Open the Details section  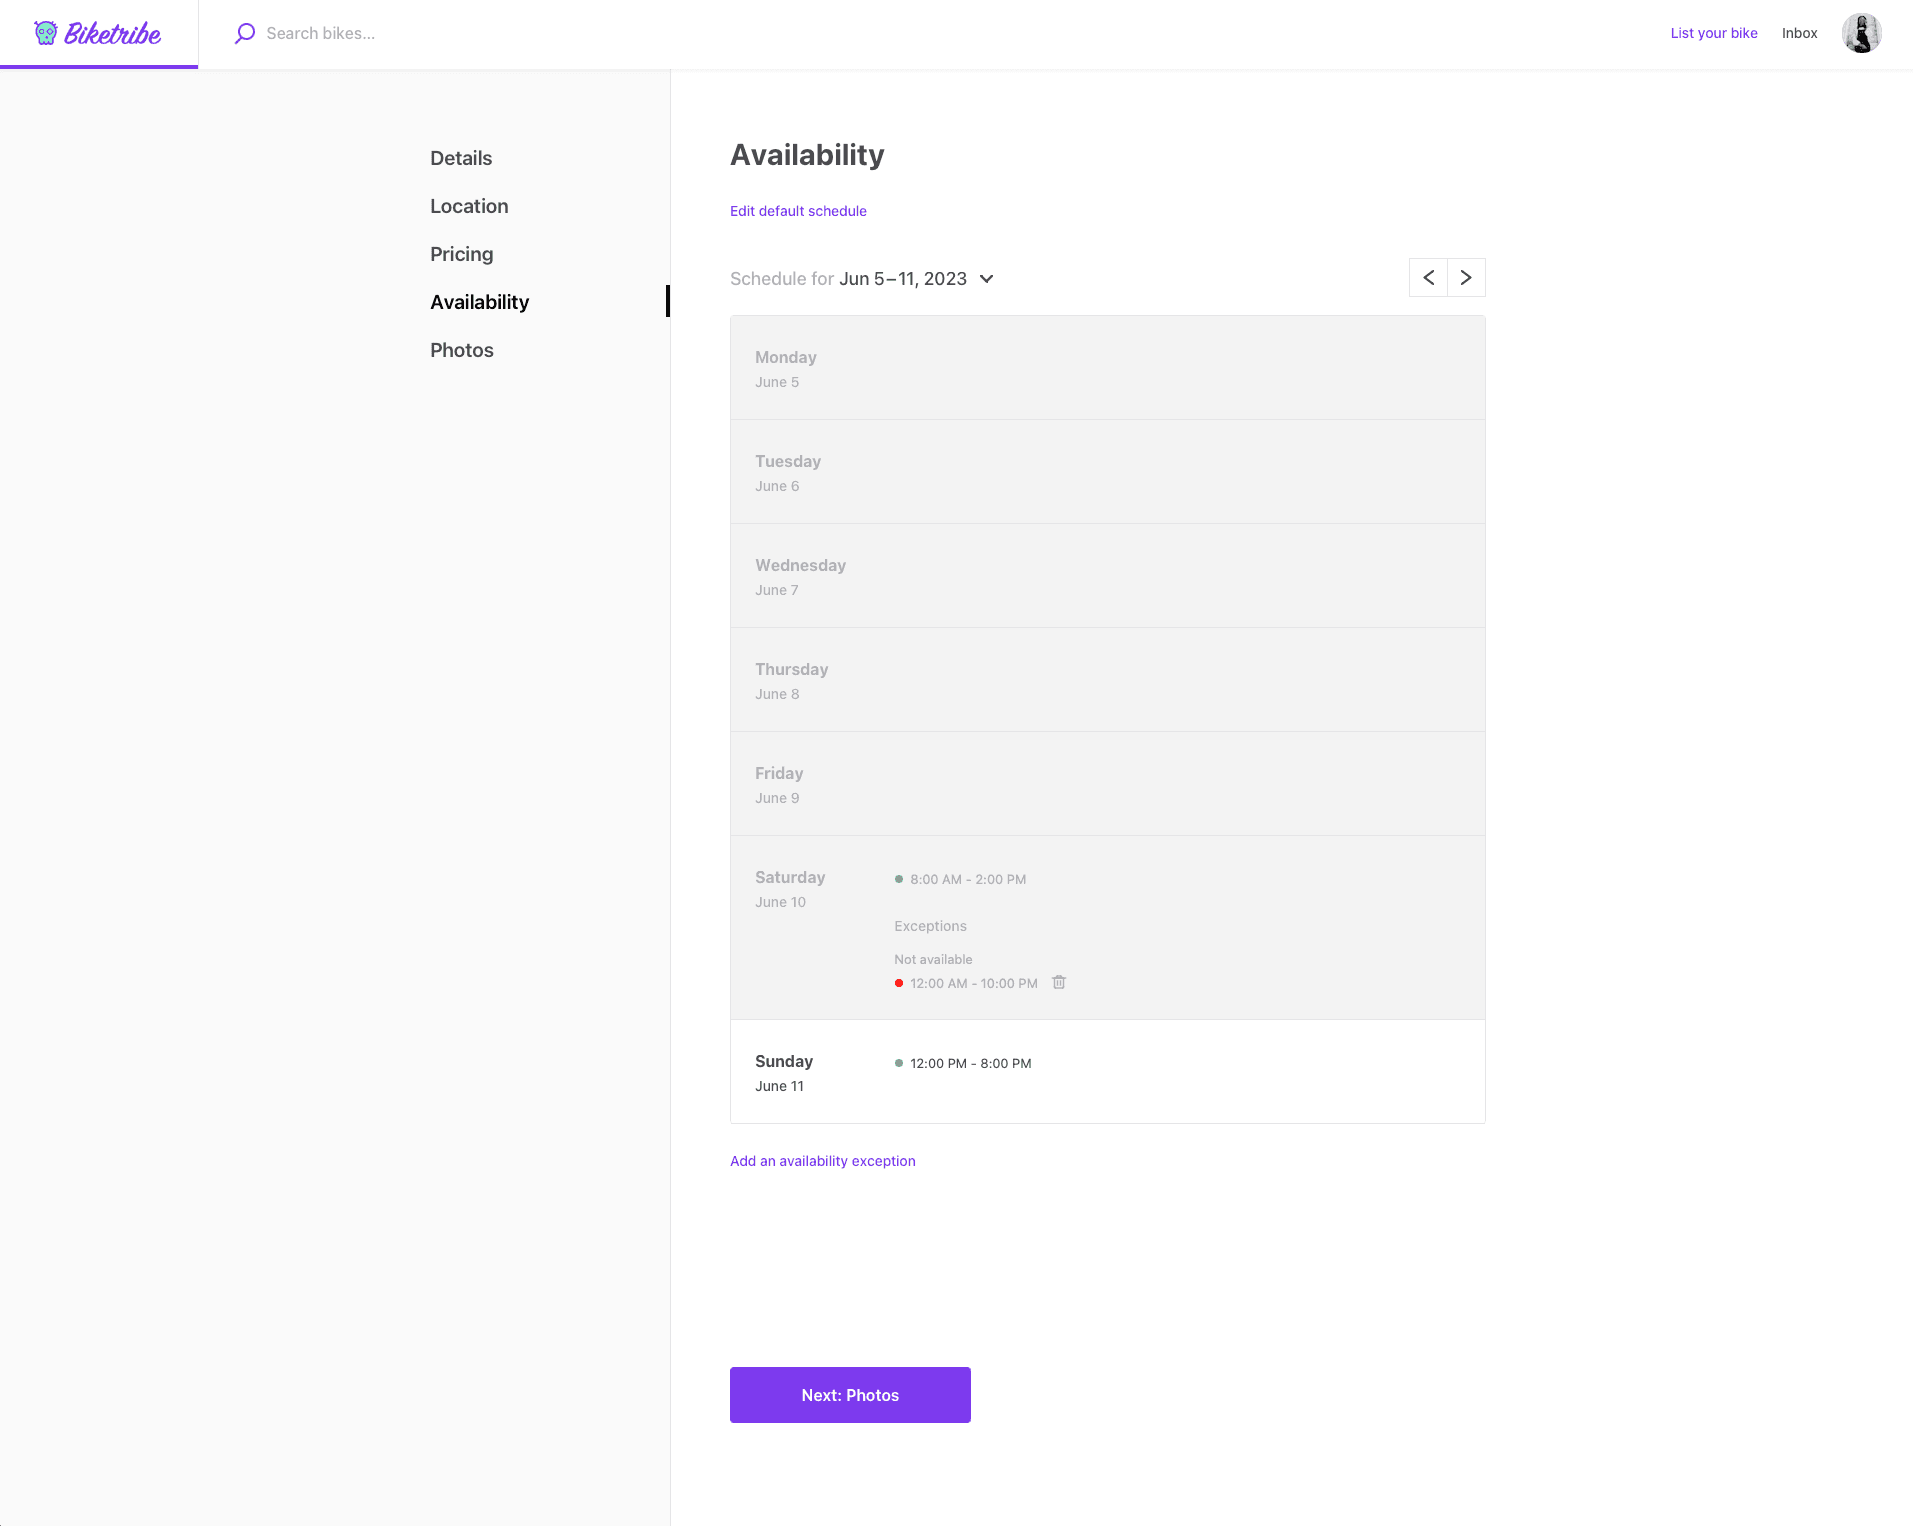461,158
